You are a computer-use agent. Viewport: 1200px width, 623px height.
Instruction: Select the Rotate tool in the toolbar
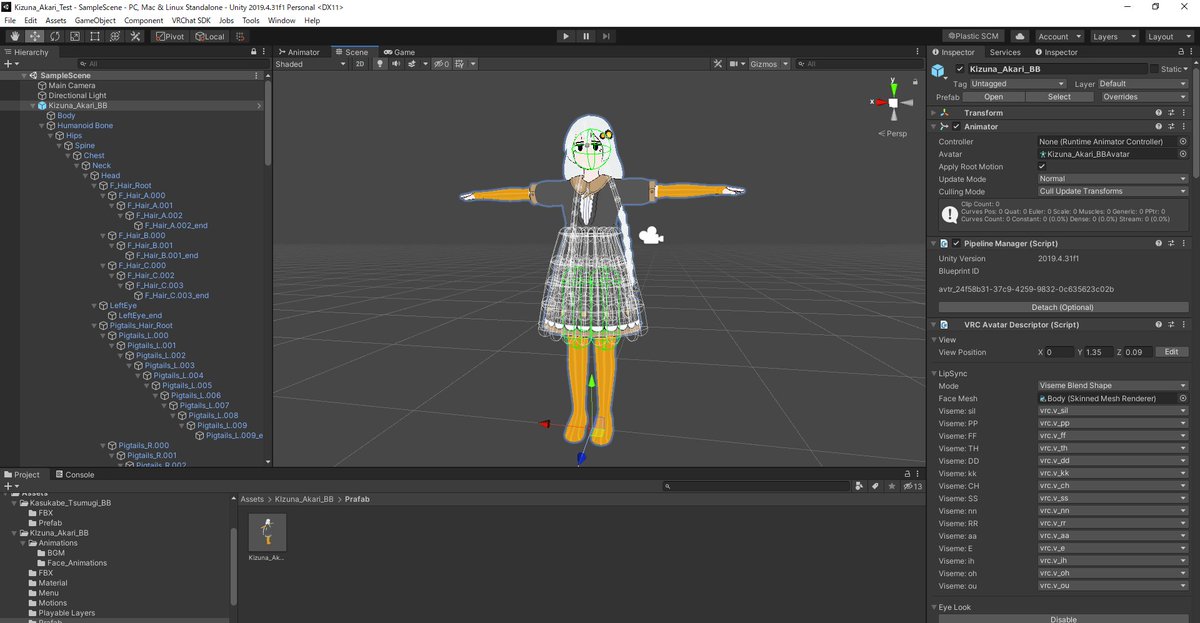(54, 36)
